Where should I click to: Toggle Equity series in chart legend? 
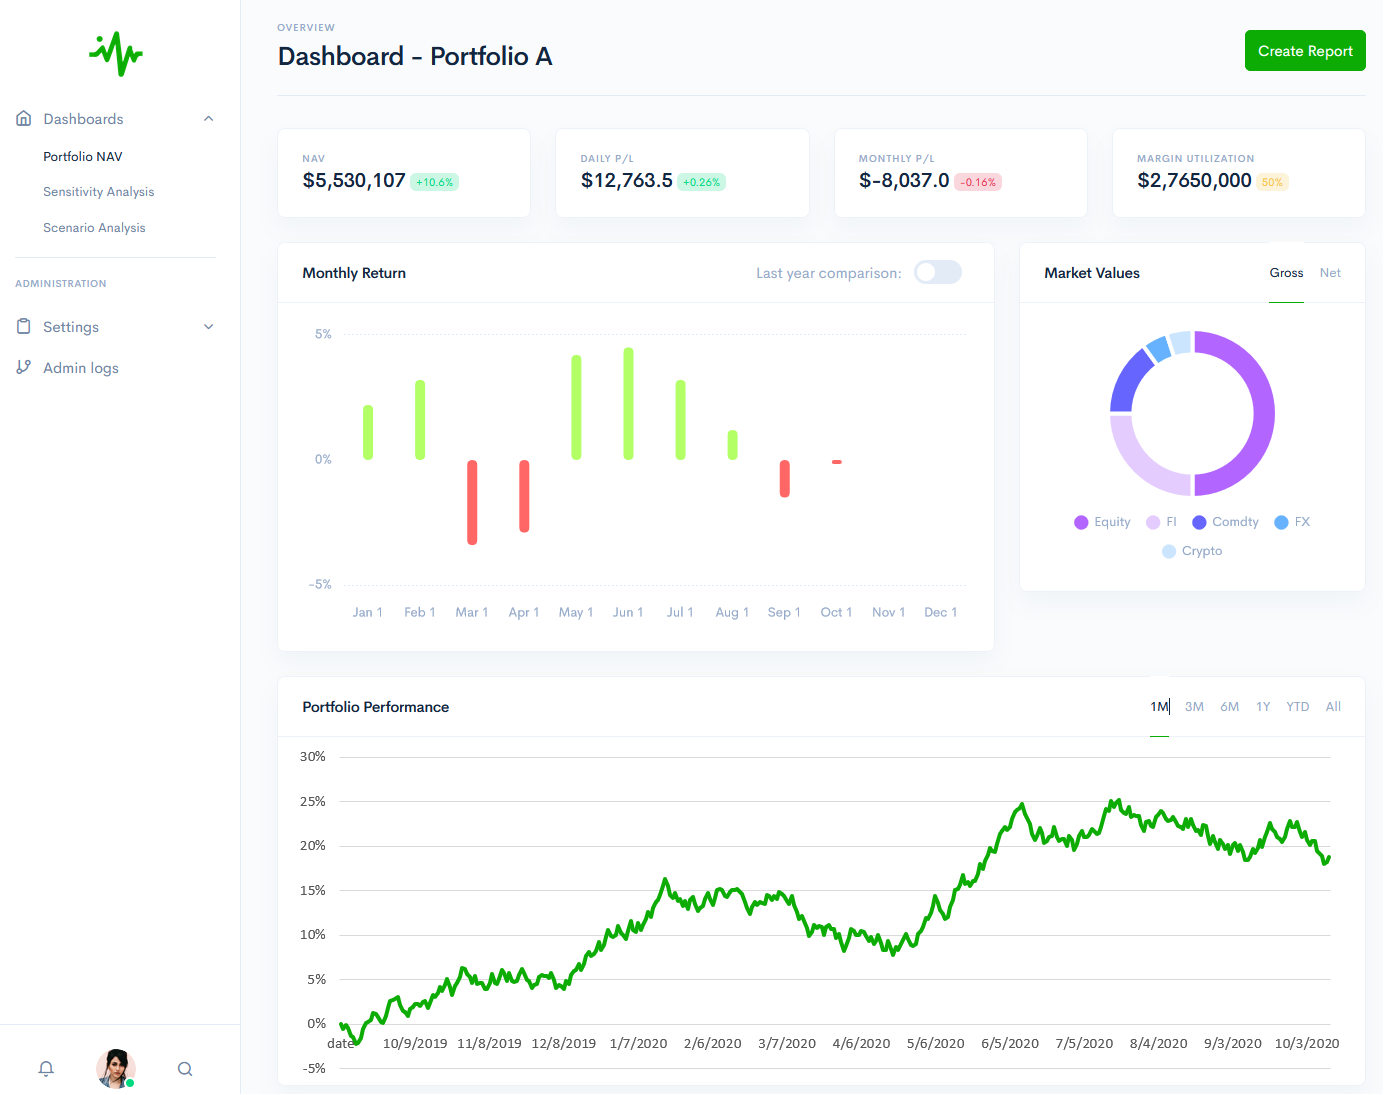point(1102,522)
